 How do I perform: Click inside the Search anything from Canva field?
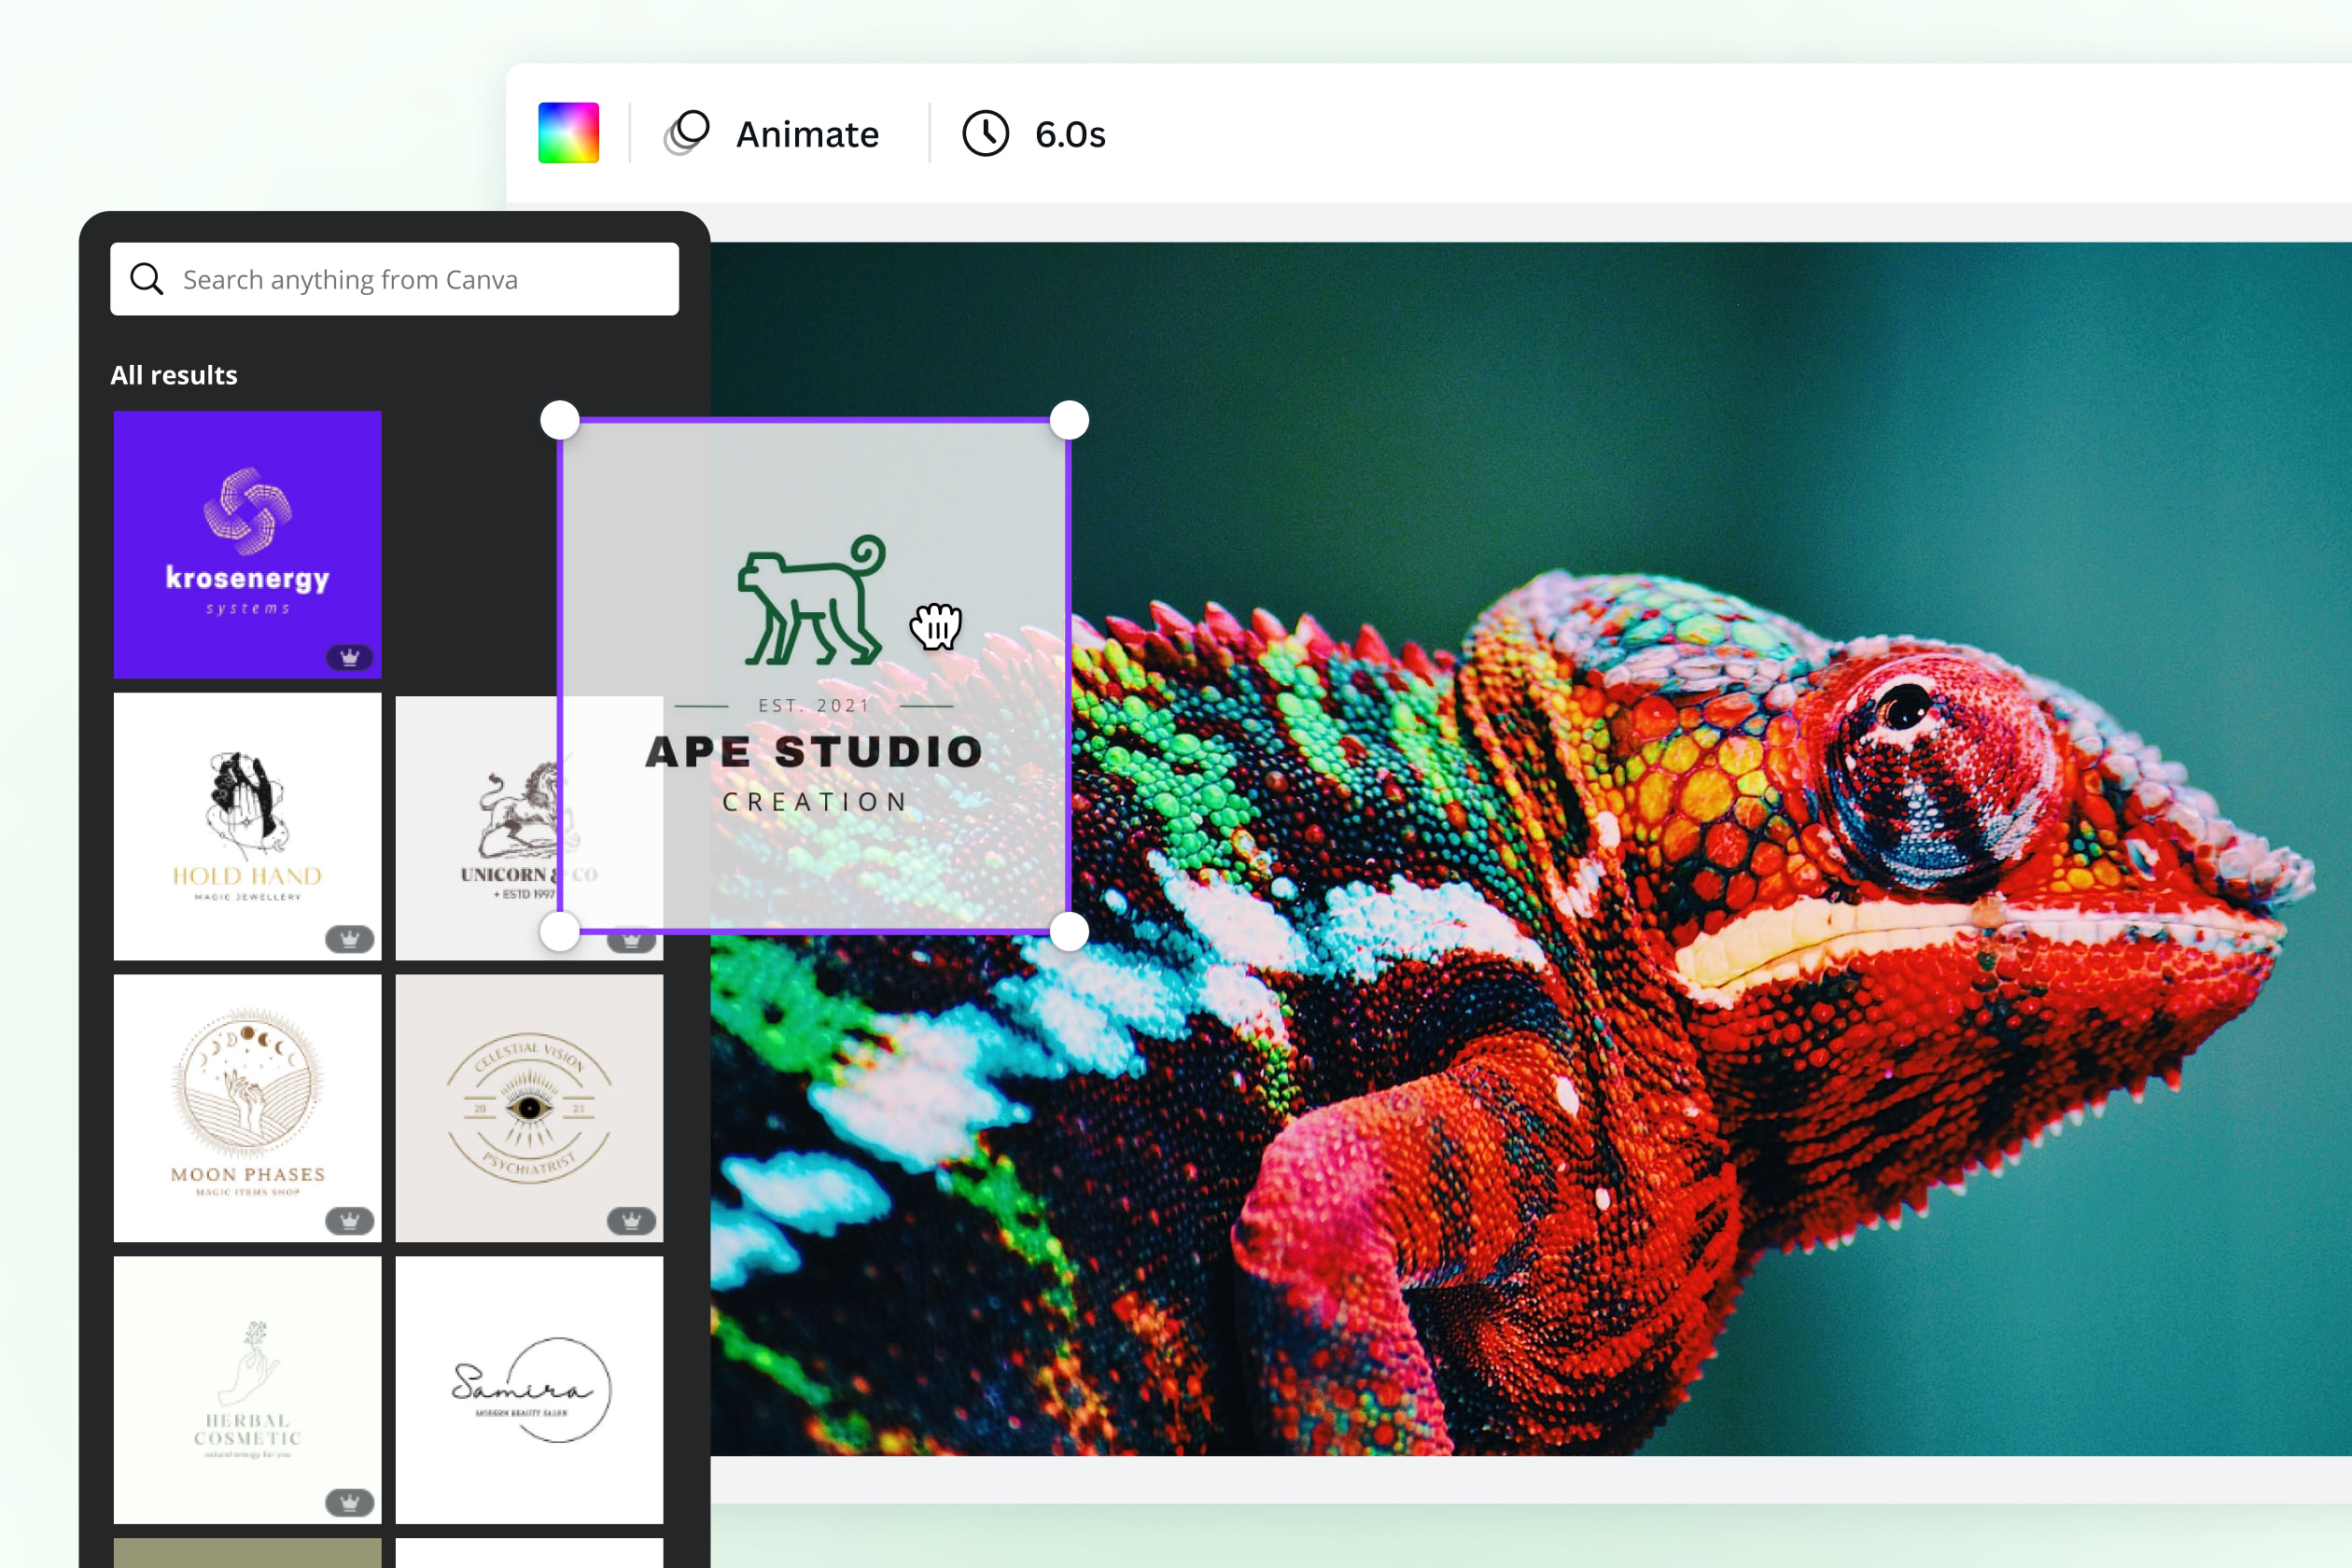(x=400, y=279)
